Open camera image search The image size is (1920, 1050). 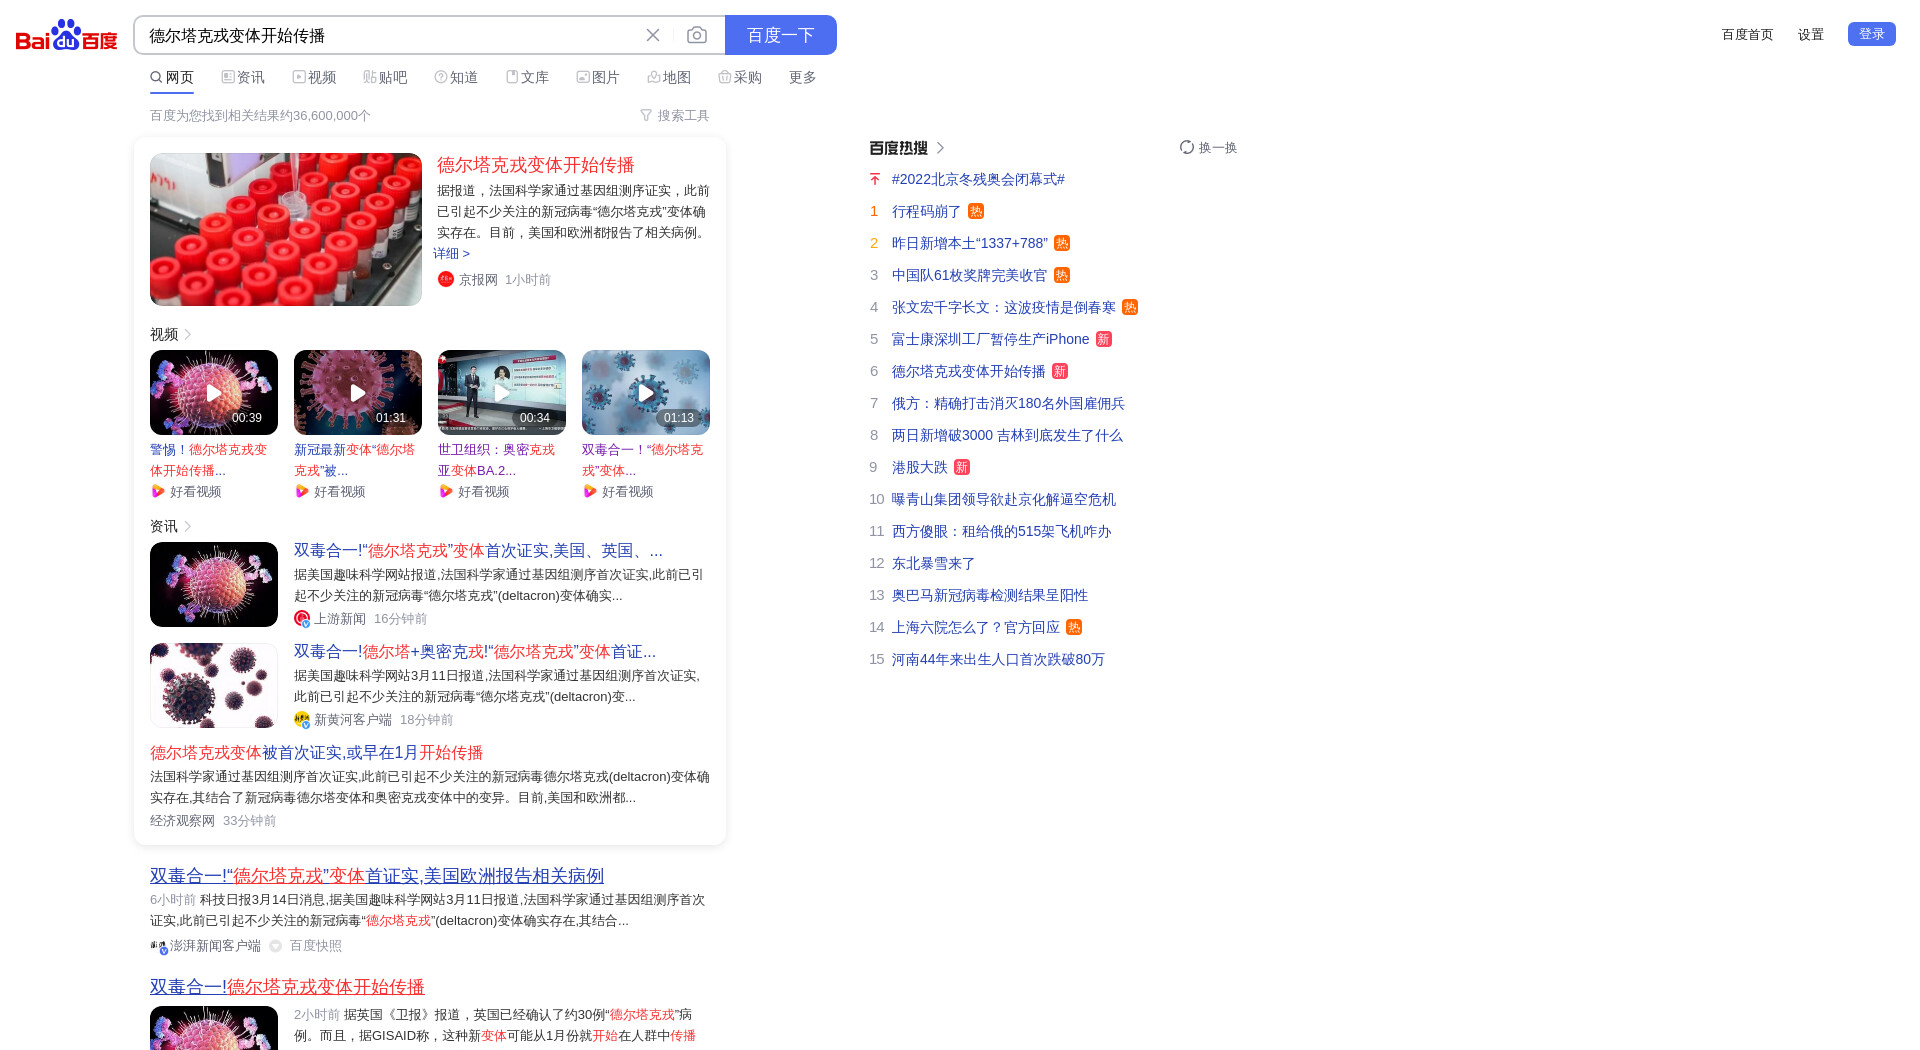(x=697, y=35)
